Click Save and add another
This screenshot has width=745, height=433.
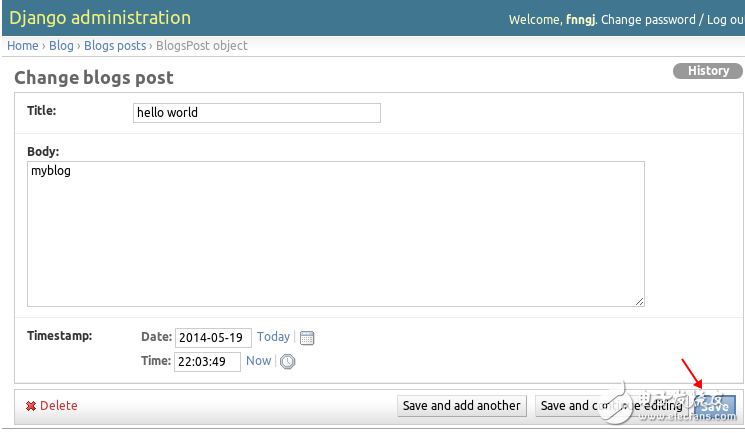461,406
